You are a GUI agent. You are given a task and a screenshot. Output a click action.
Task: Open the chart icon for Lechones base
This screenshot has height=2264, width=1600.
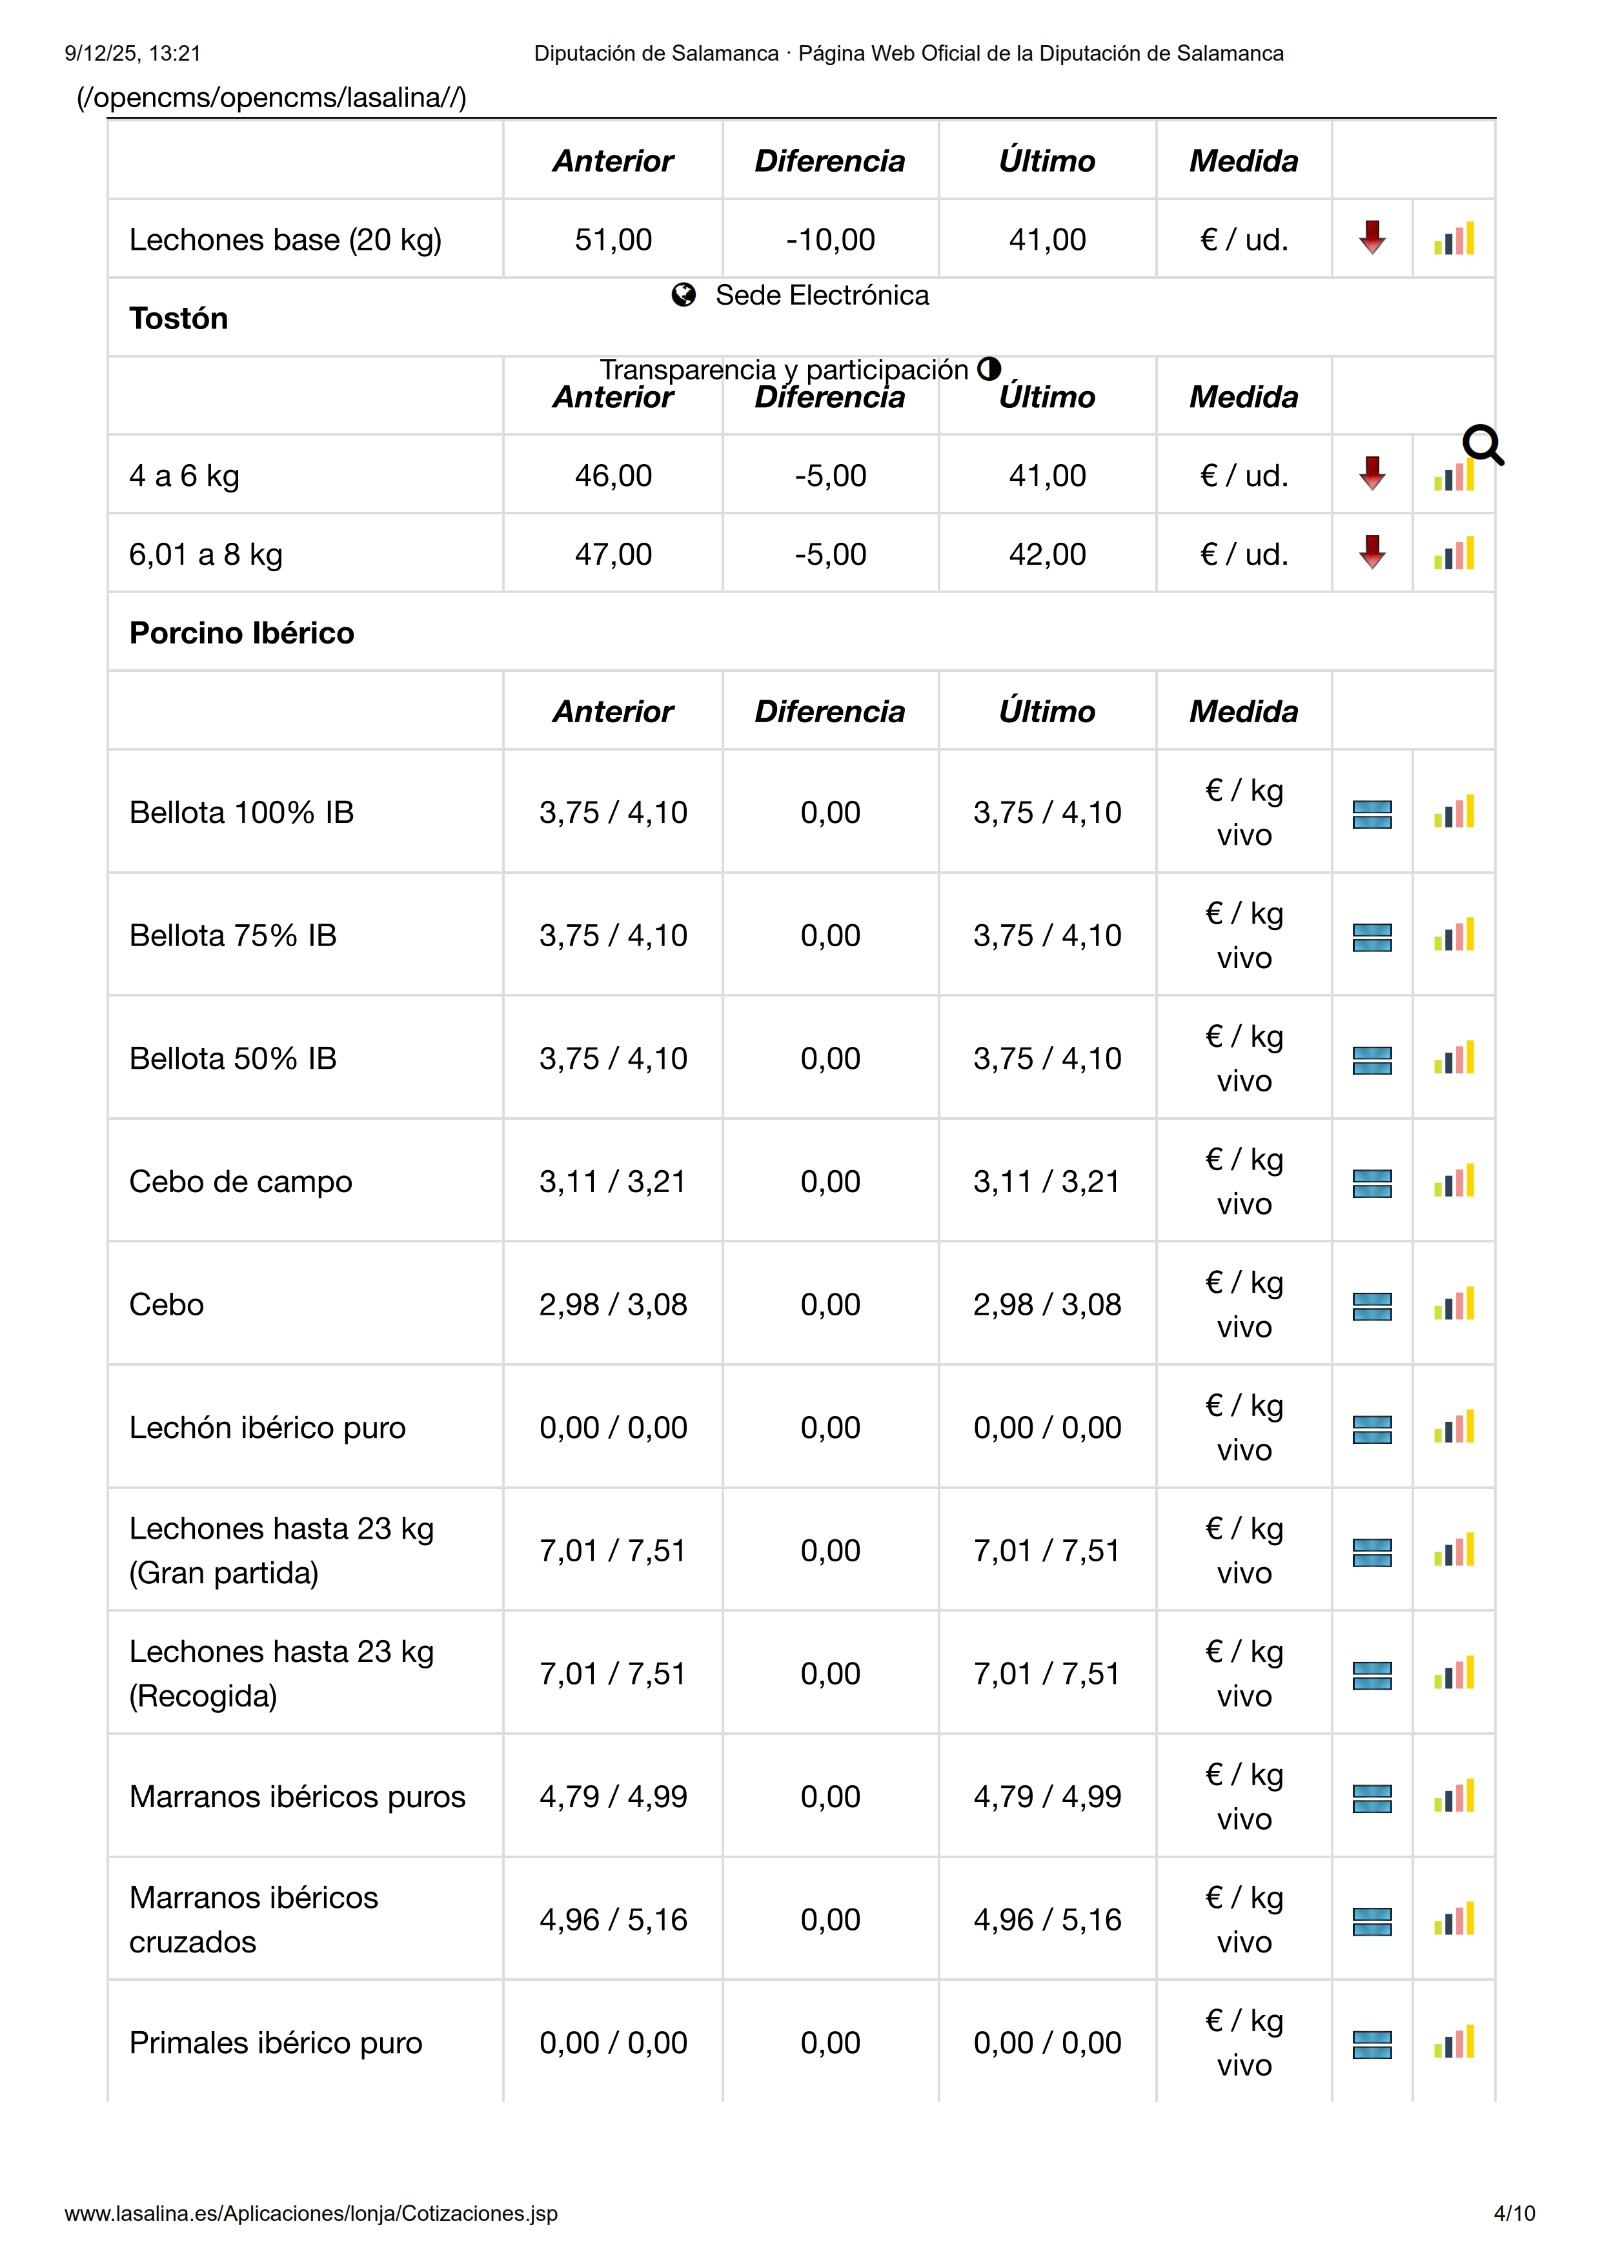click(x=1454, y=239)
